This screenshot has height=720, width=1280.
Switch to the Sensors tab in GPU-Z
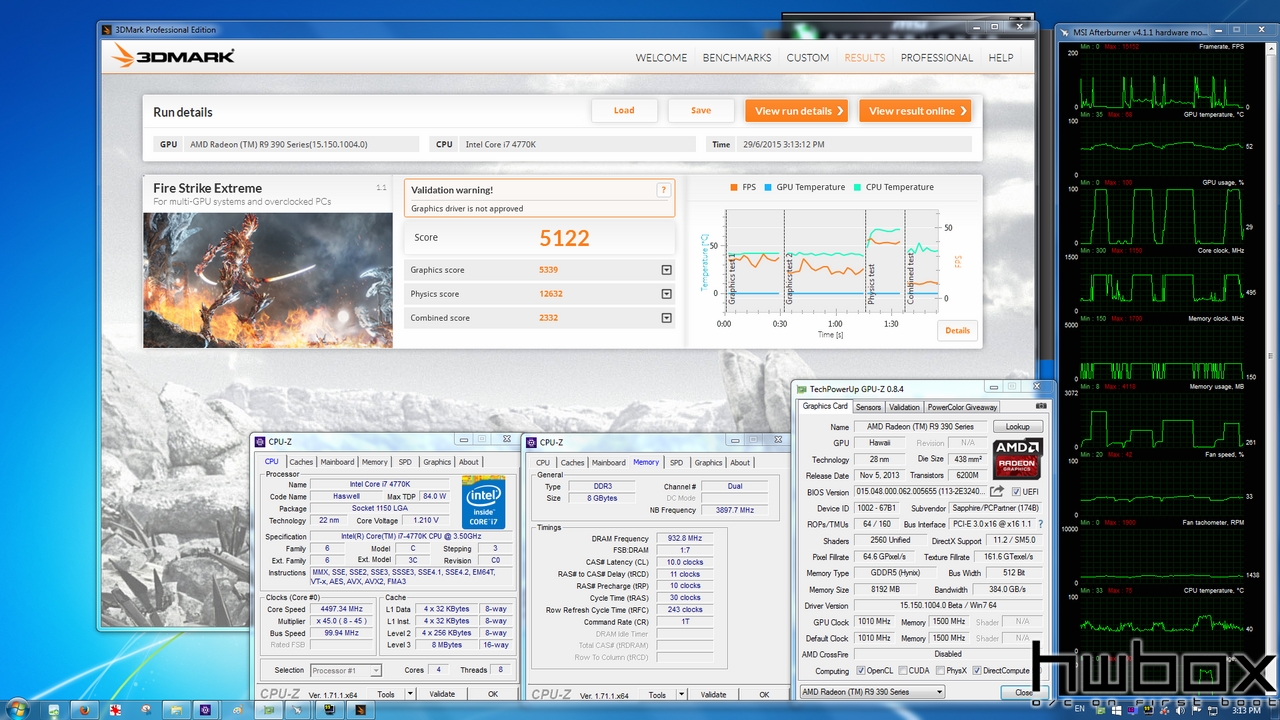tap(868, 407)
